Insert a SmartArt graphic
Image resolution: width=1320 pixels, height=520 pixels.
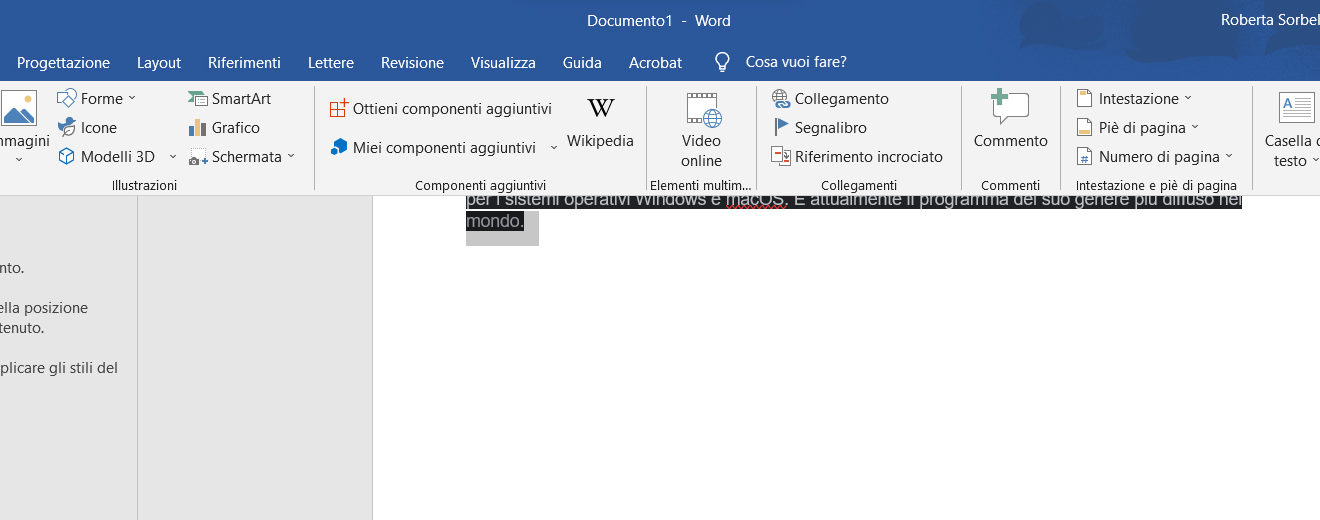coord(229,98)
